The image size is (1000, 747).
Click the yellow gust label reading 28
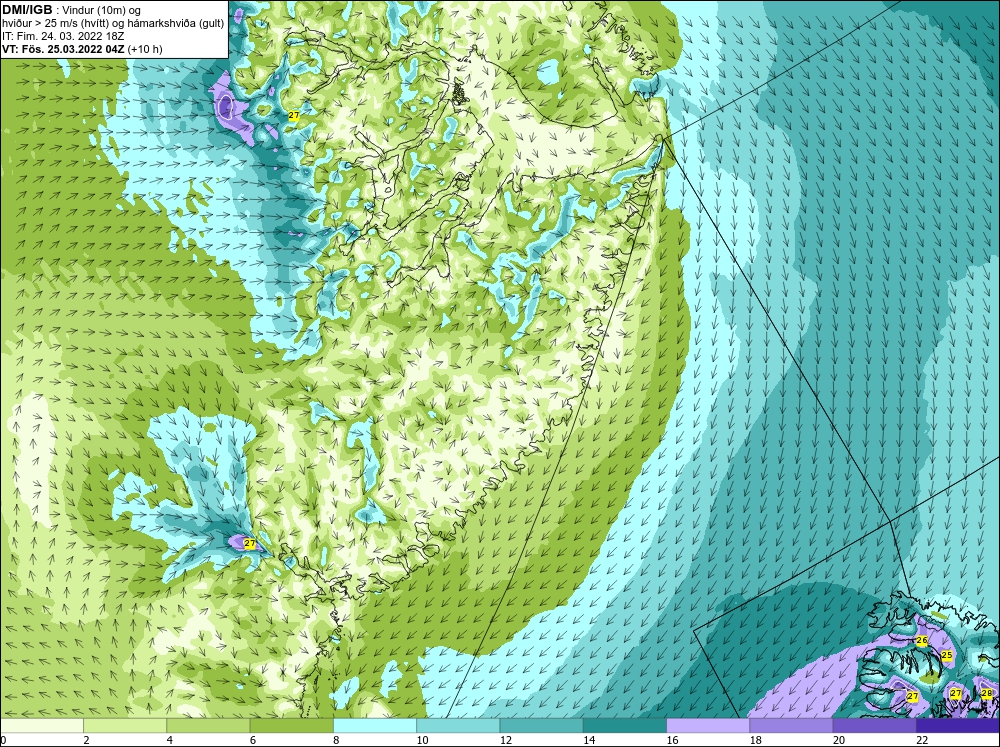pos(987,693)
